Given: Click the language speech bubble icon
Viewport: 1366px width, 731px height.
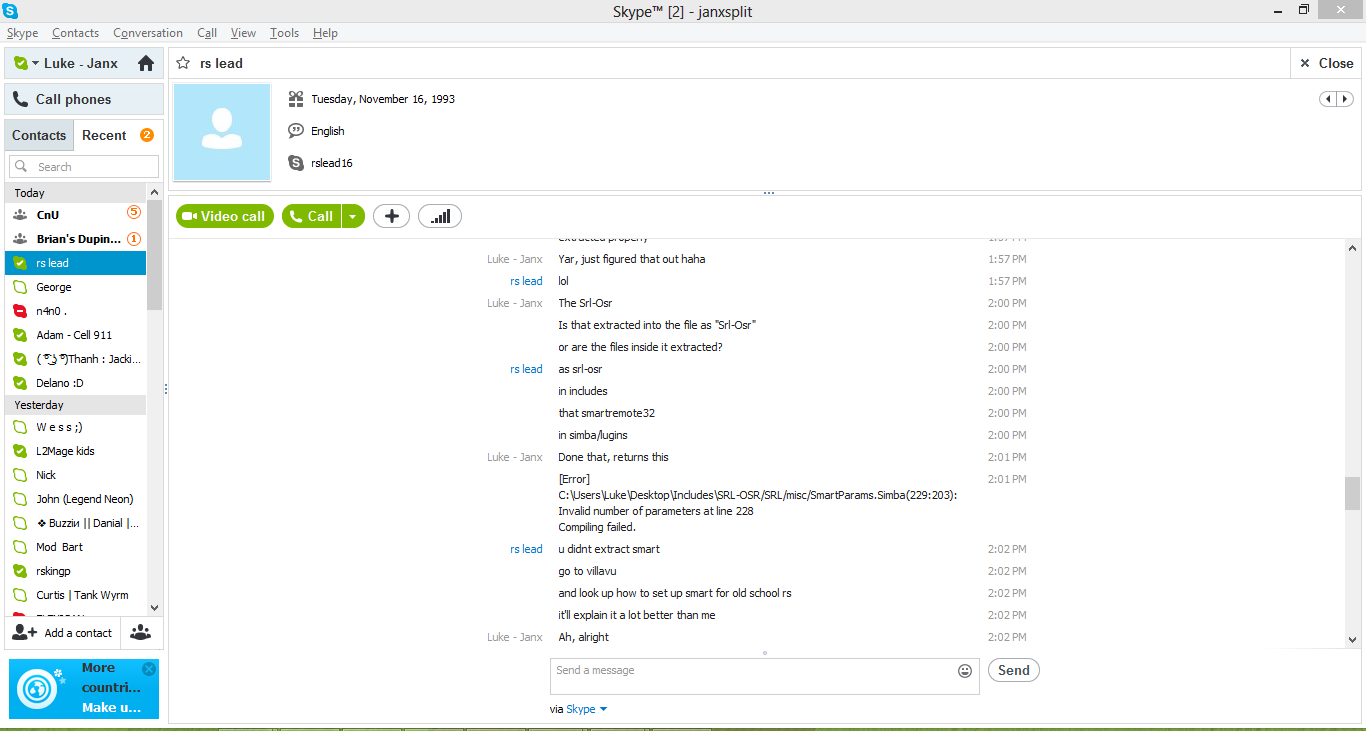Looking at the screenshot, I should point(296,131).
